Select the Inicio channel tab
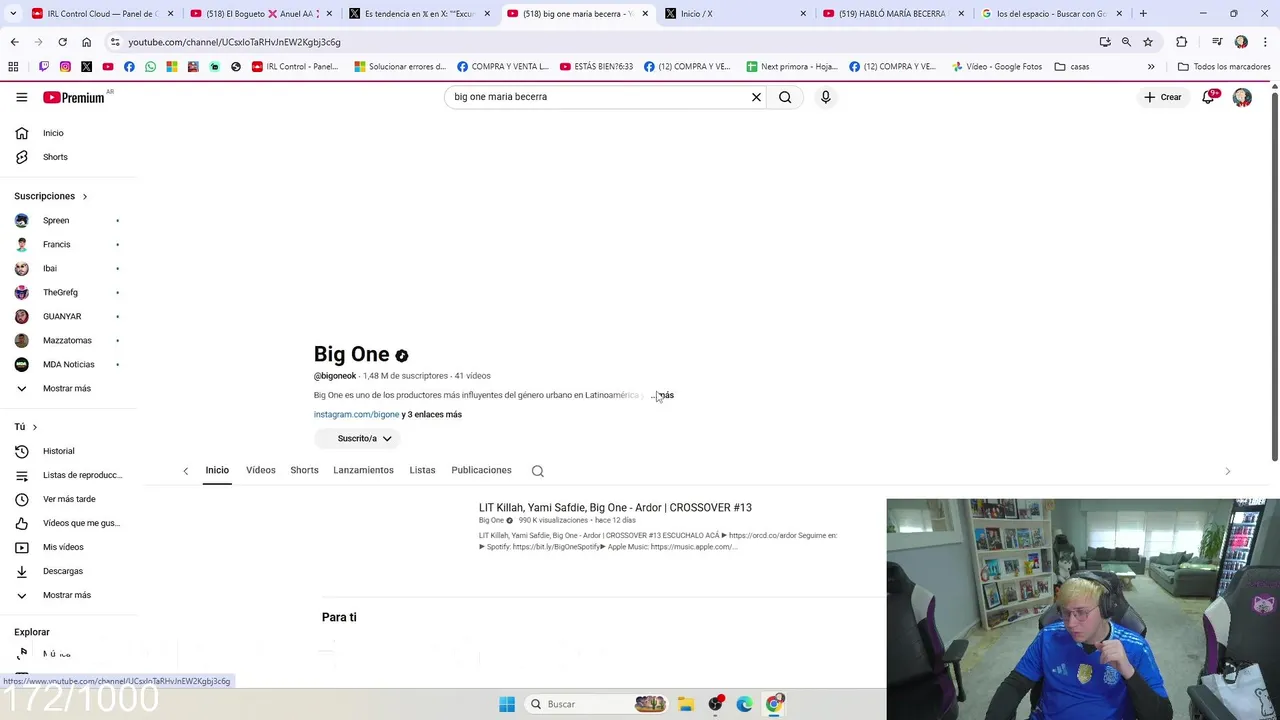 pos(217,470)
